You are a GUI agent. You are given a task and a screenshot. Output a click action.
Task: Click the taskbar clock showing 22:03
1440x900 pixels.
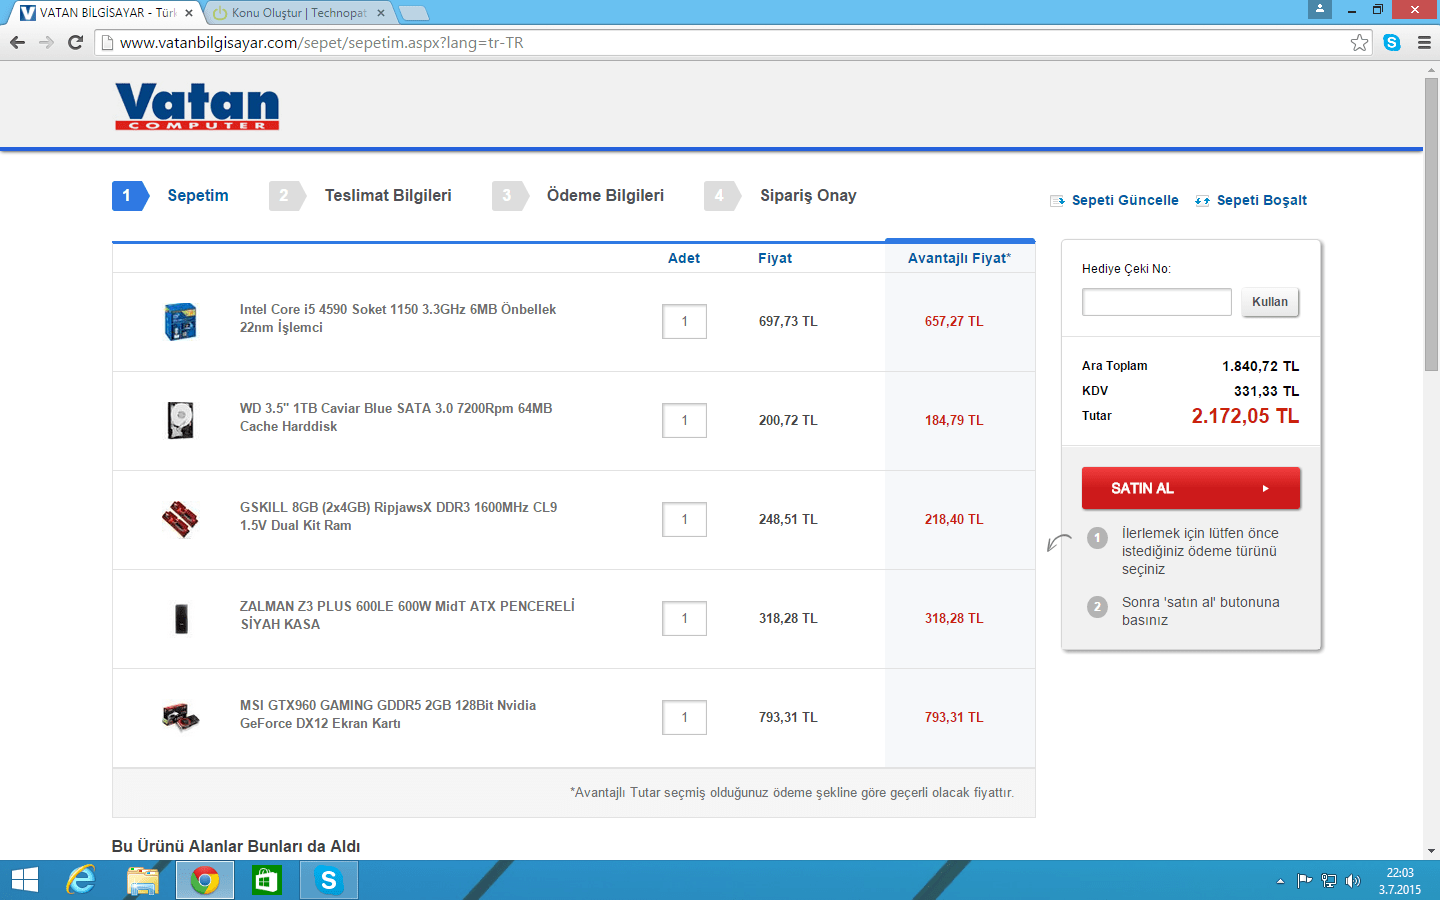(1400, 881)
